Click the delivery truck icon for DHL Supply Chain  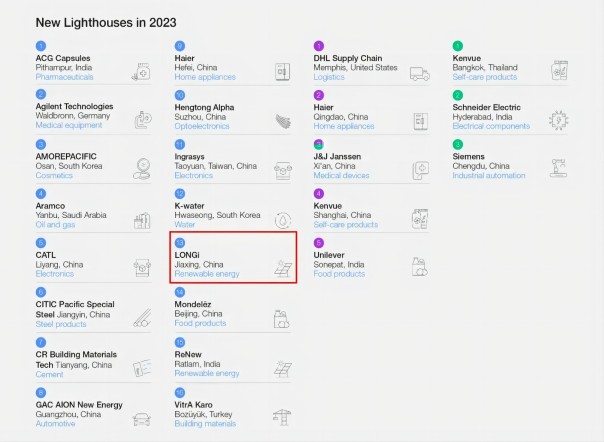[421, 72]
